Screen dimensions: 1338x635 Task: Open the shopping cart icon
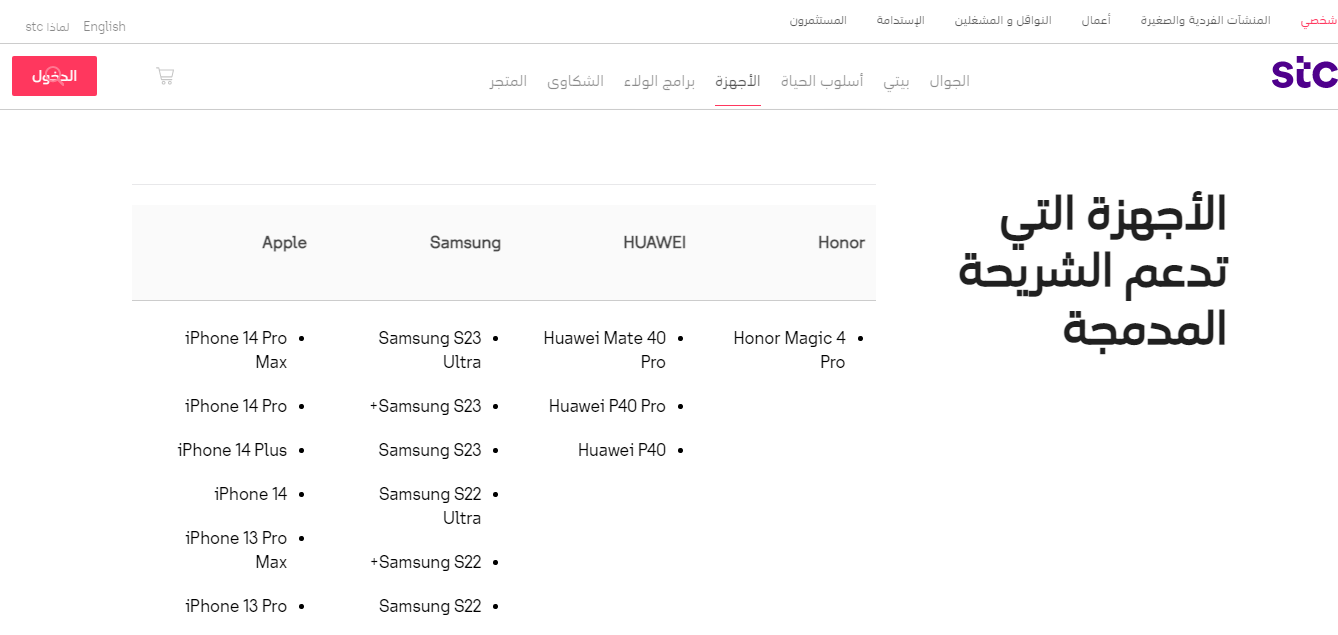[x=165, y=76]
